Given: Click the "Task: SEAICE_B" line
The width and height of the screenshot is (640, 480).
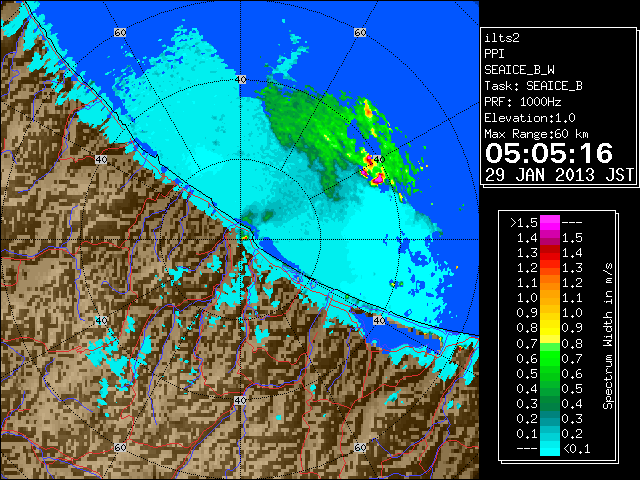Looking at the screenshot, I should tap(533, 86).
